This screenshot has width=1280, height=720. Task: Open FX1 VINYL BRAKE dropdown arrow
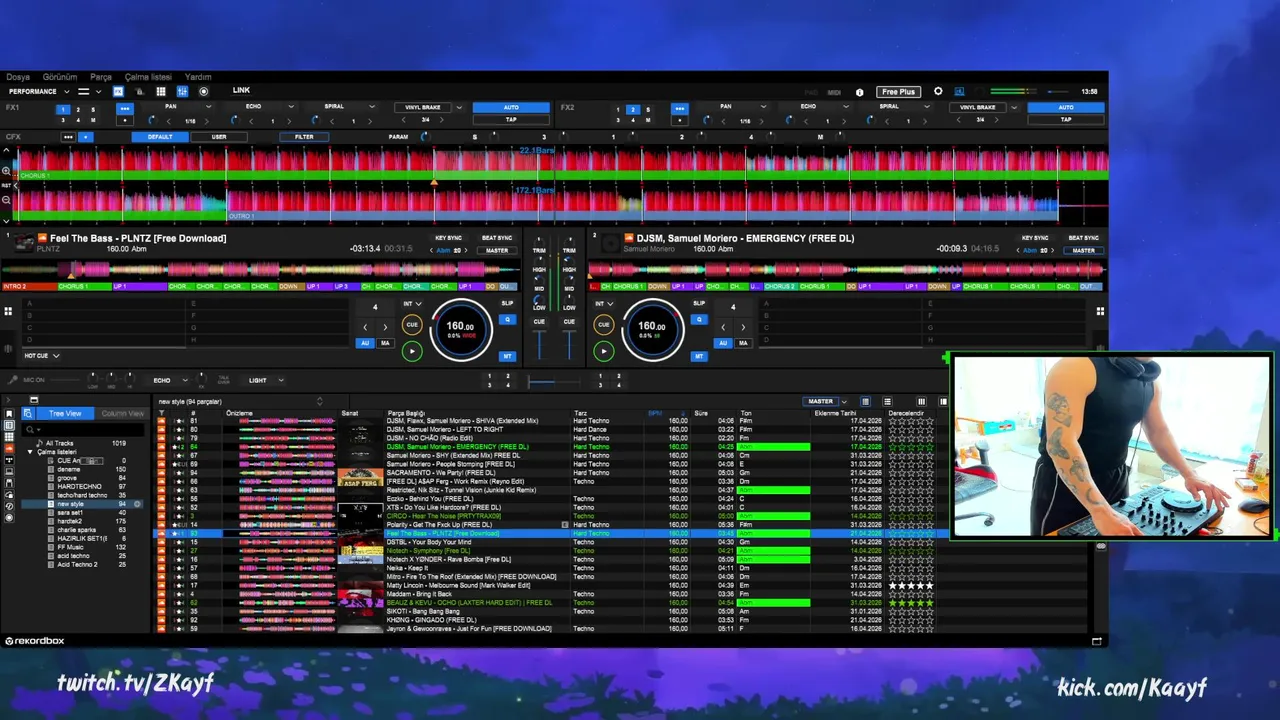pos(459,107)
